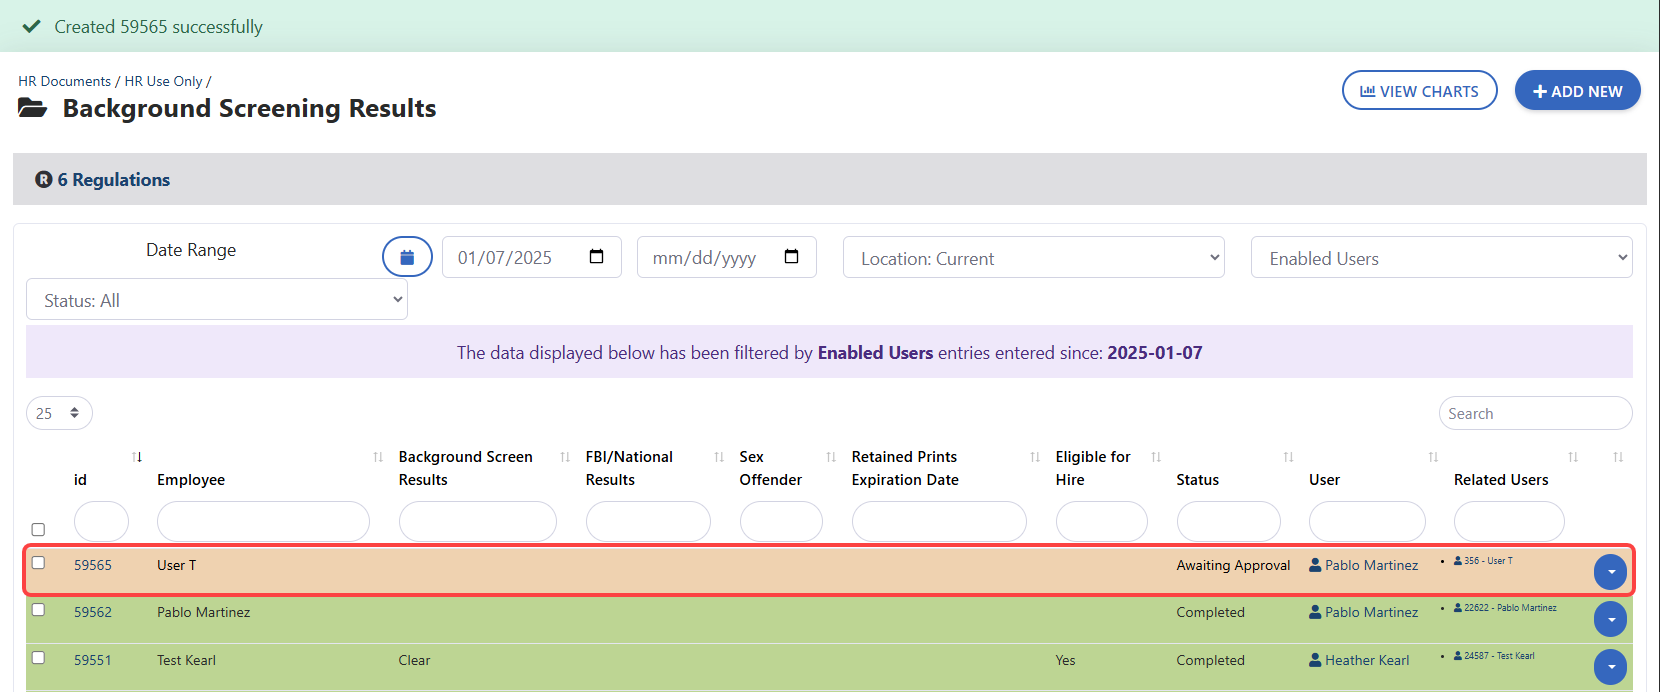Click the user icon beside Heather Kearl
Screen dimensions: 1660x692
[x=1315, y=660]
